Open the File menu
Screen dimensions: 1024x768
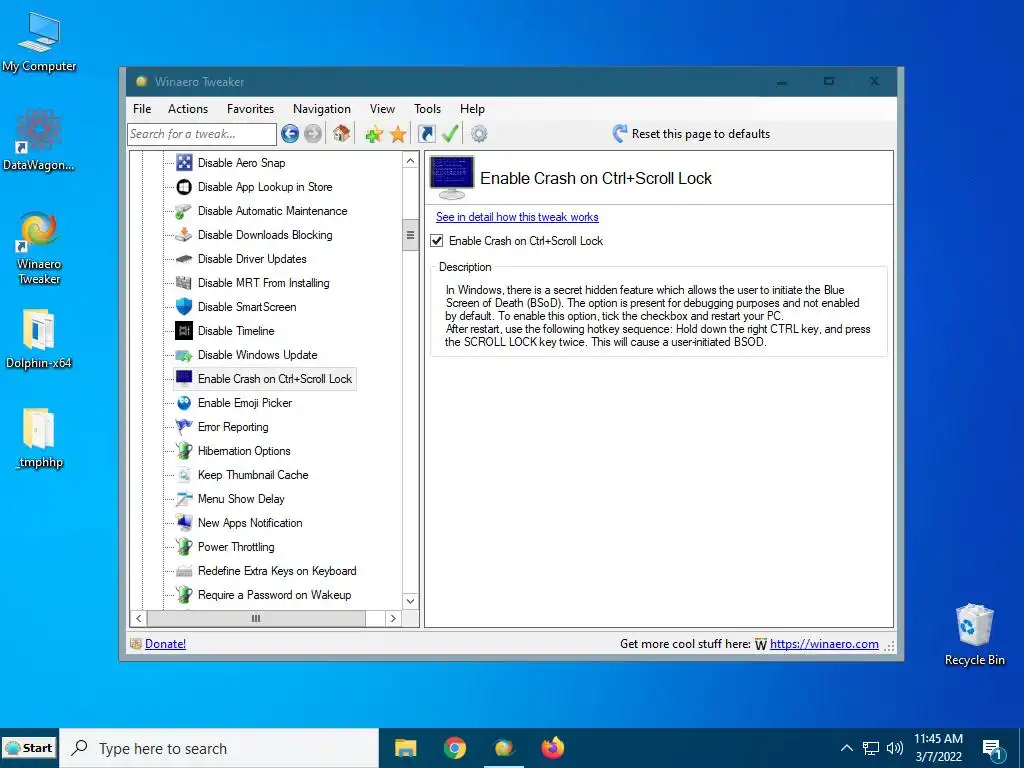[x=142, y=109]
